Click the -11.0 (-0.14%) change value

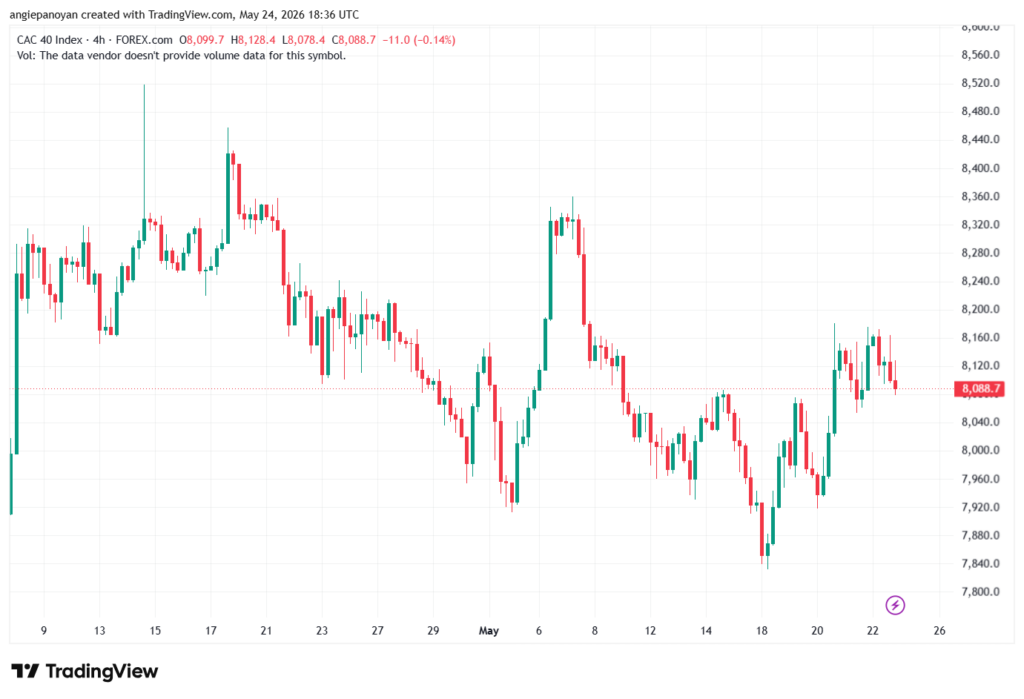click(x=419, y=40)
